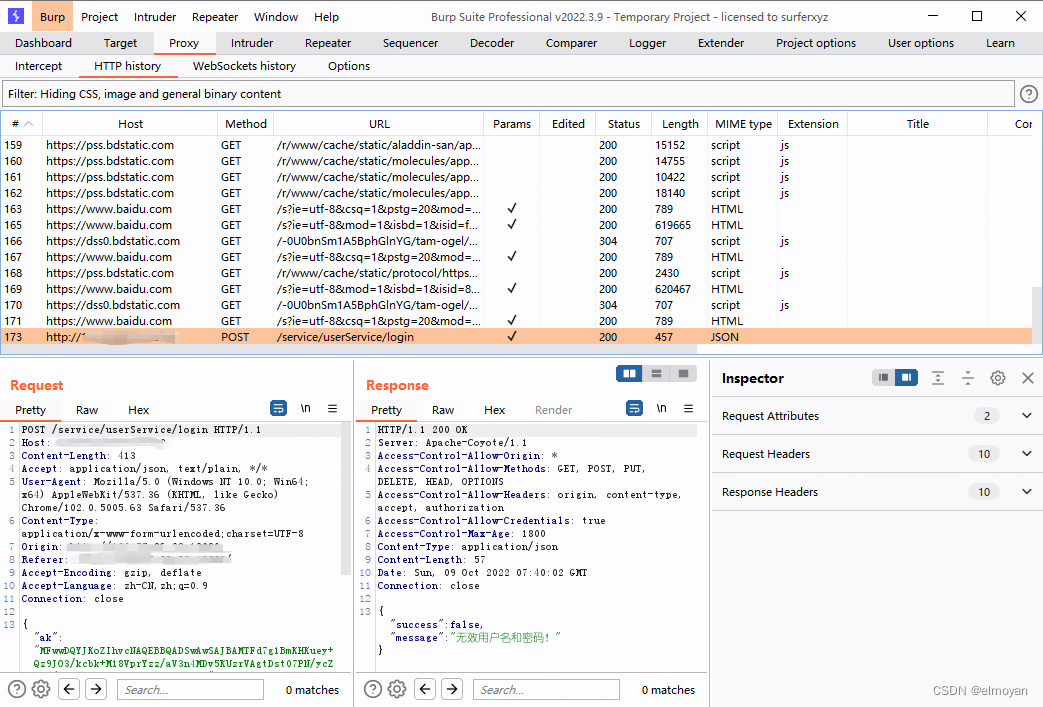1043x707 pixels.
Task: Open the Help menu
Action: pyautogui.click(x=327, y=17)
